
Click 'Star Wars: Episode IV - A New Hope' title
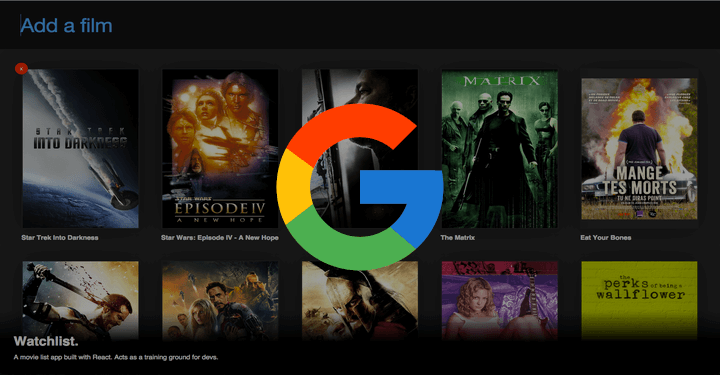click(x=219, y=238)
